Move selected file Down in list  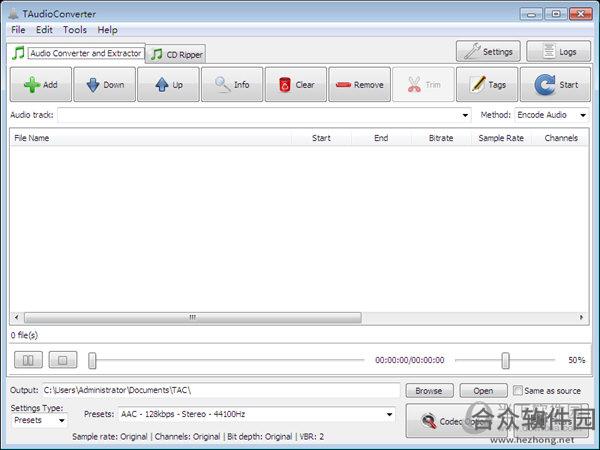point(104,85)
